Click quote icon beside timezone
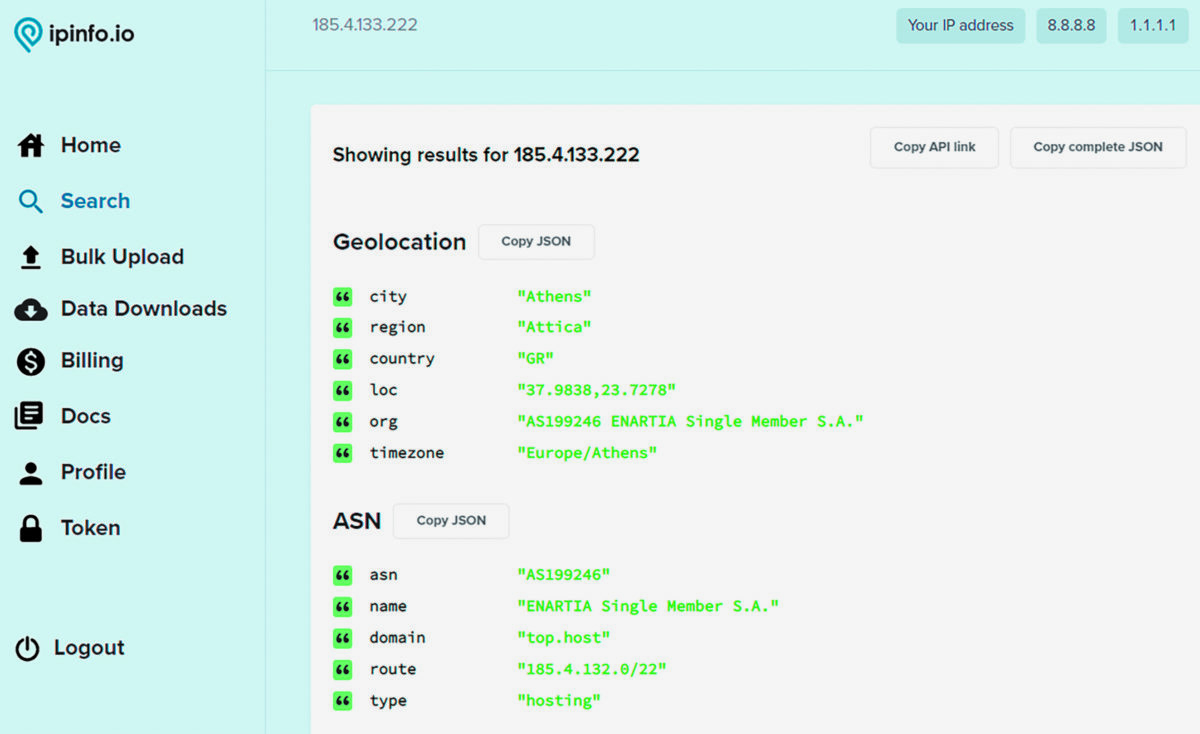This screenshot has width=1200, height=734. point(343,454)
